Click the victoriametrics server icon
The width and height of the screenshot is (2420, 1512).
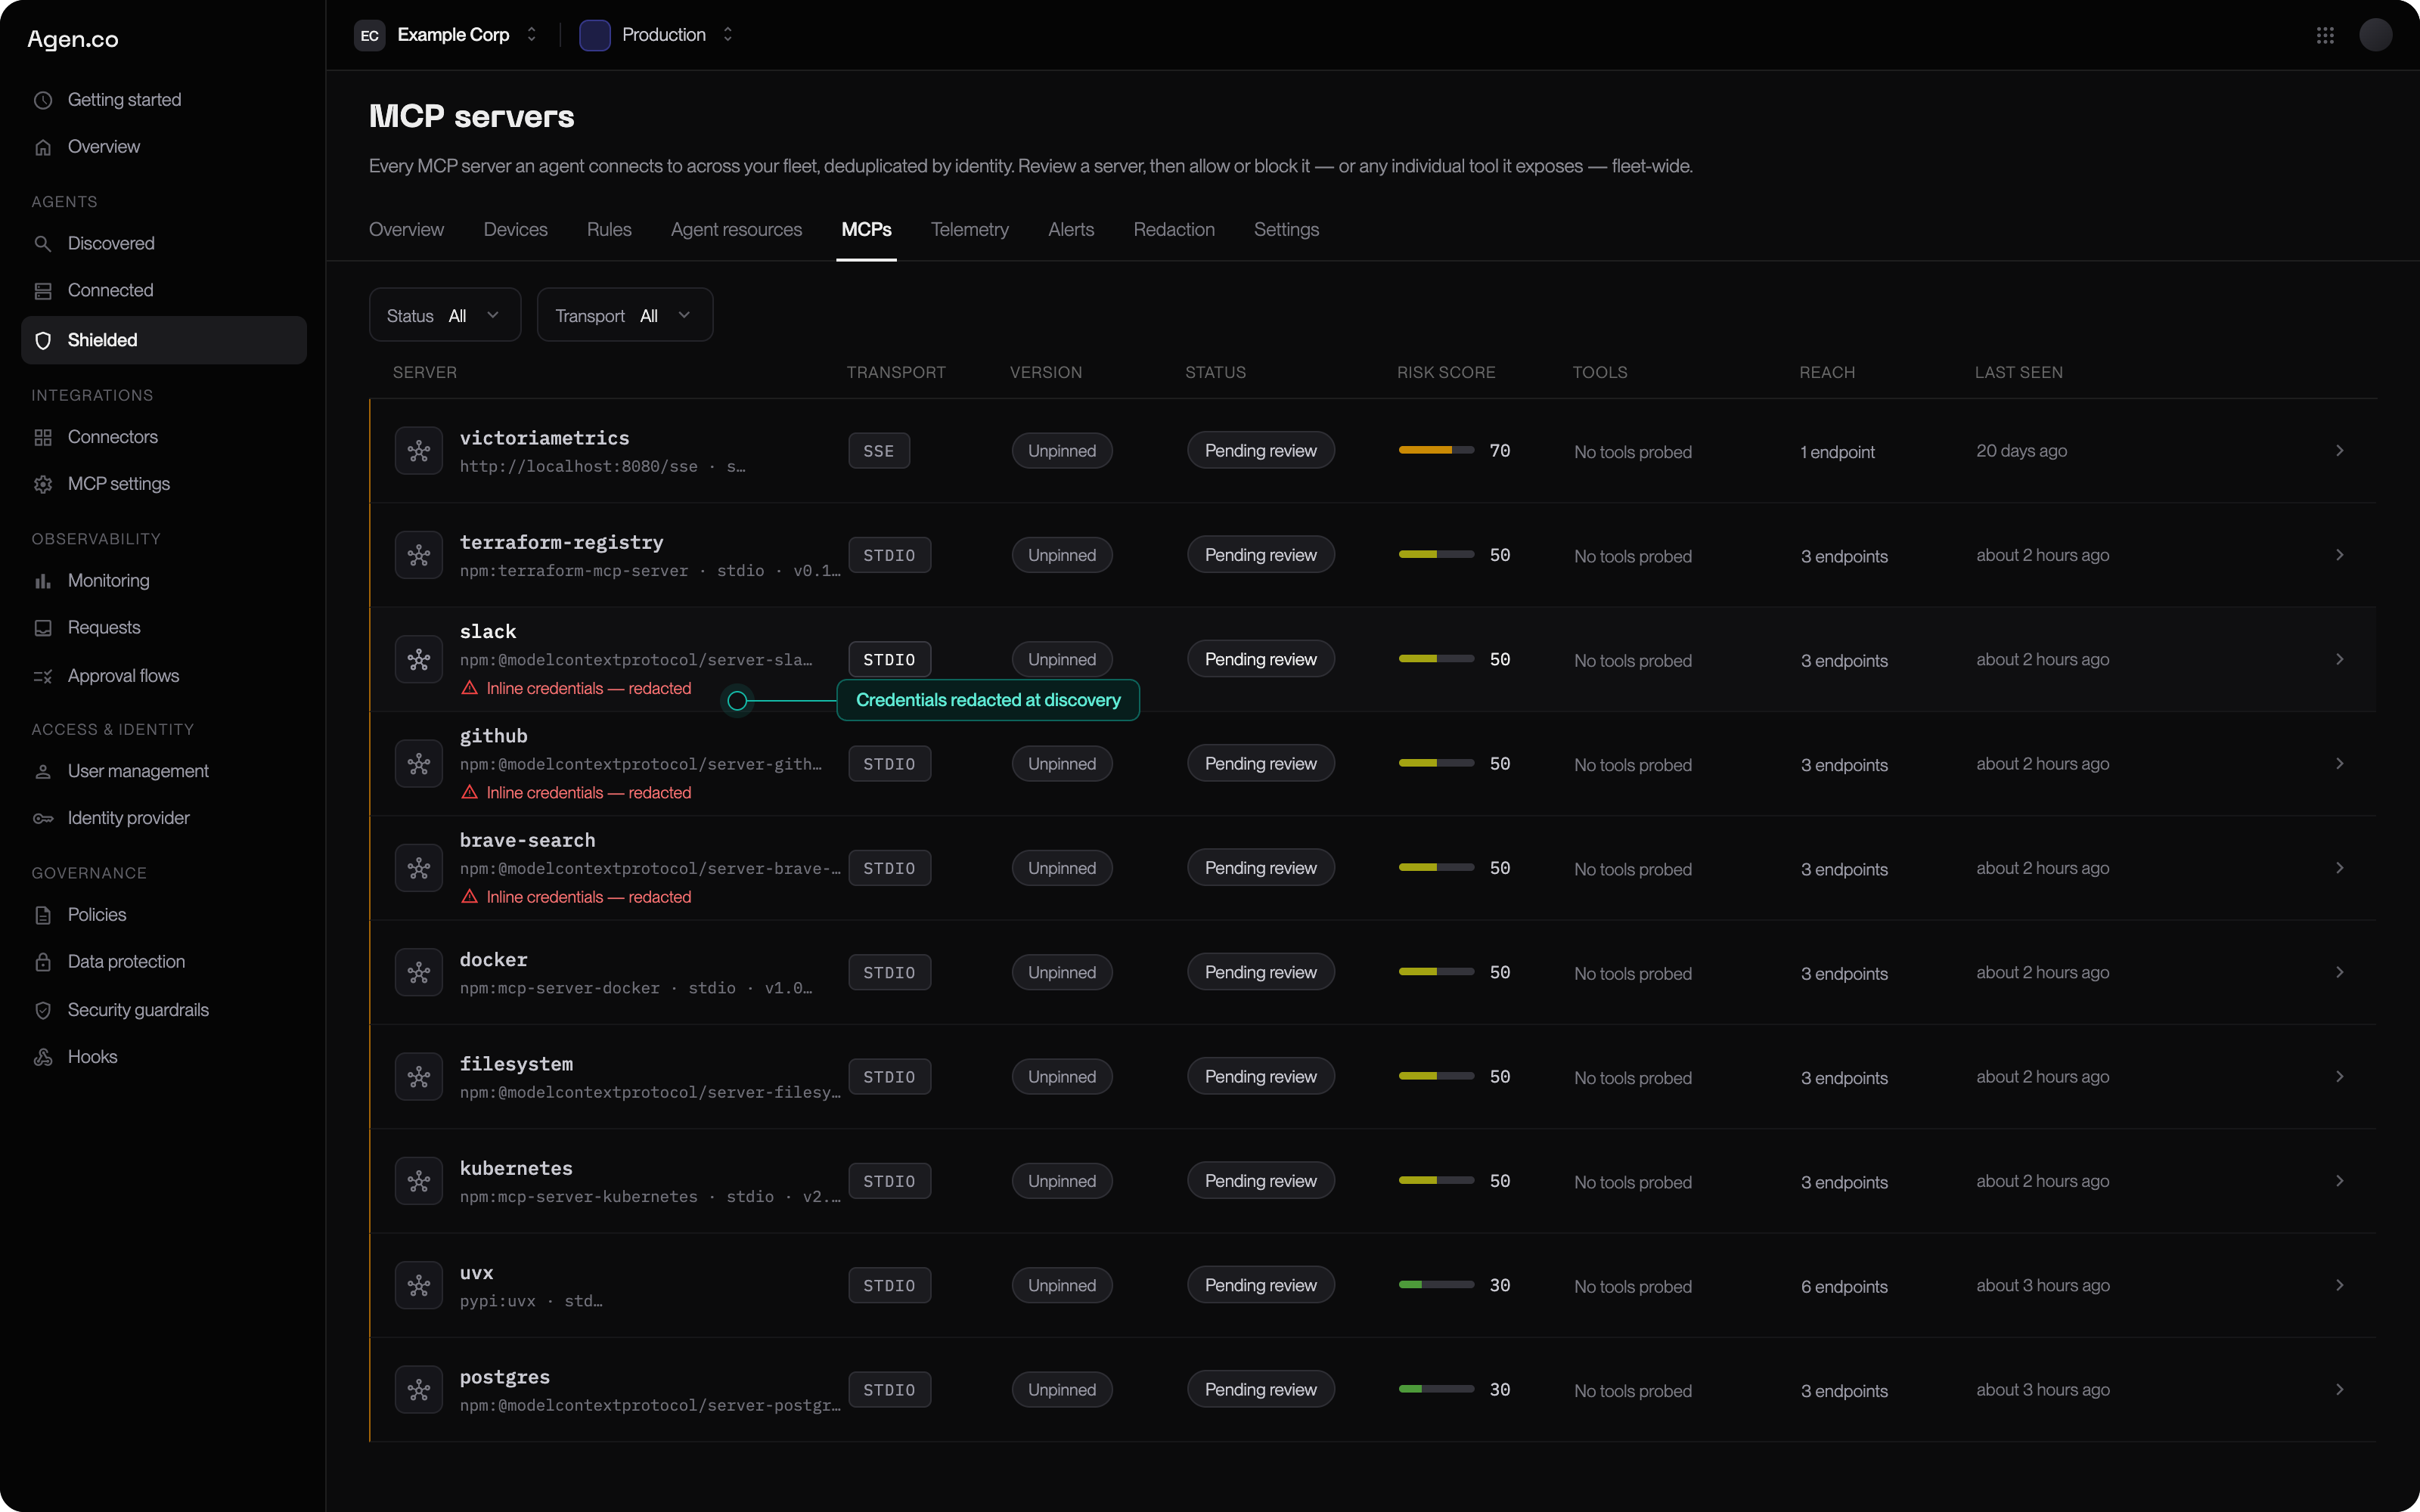pos(419,451)
